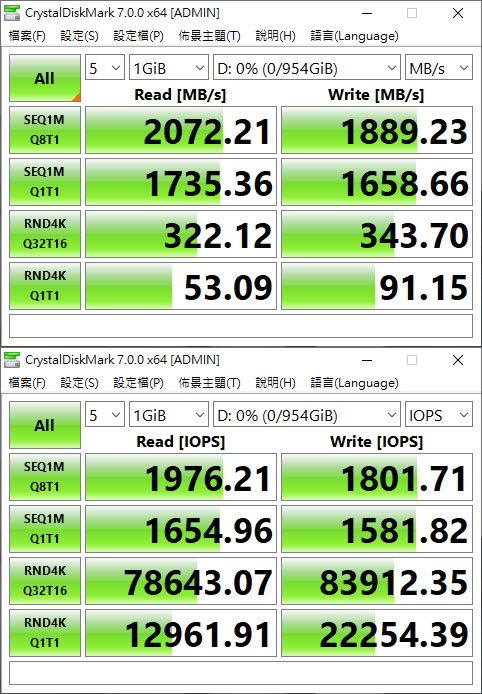Open 設定檔(P) menu in top window

coord(139,36)
